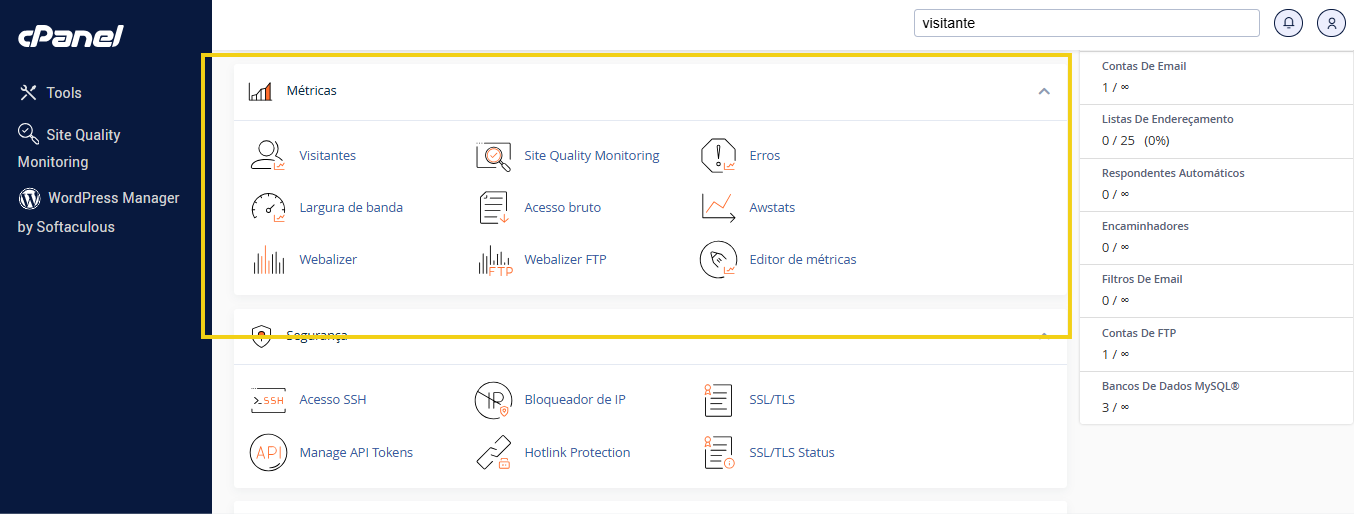Click the Erros warning icon
The image size is (1354, 514).
tap(718, 156)
